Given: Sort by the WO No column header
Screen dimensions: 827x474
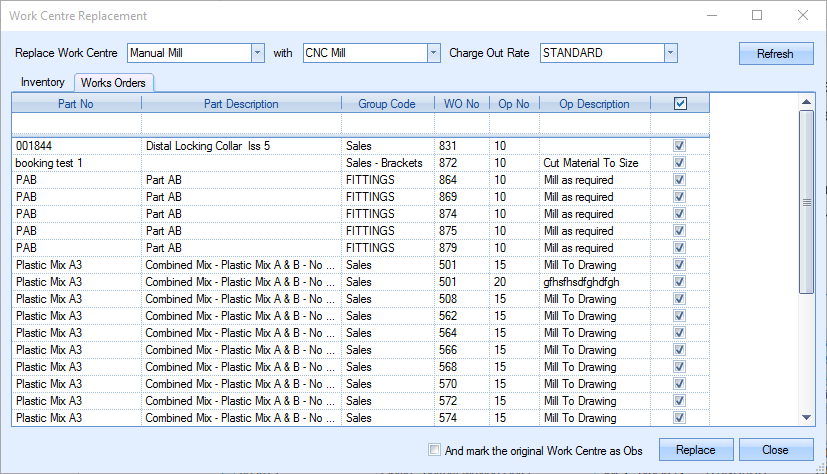Looking at the screenshot, I should 461,104.
